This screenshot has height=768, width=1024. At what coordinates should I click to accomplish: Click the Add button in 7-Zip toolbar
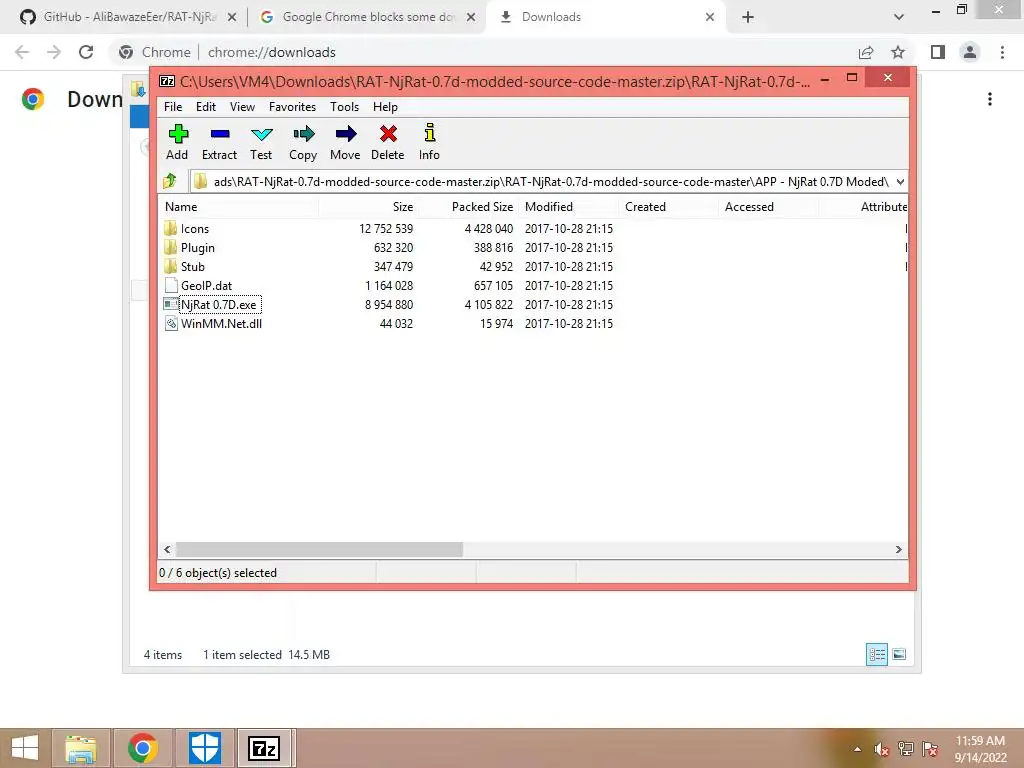177,142
